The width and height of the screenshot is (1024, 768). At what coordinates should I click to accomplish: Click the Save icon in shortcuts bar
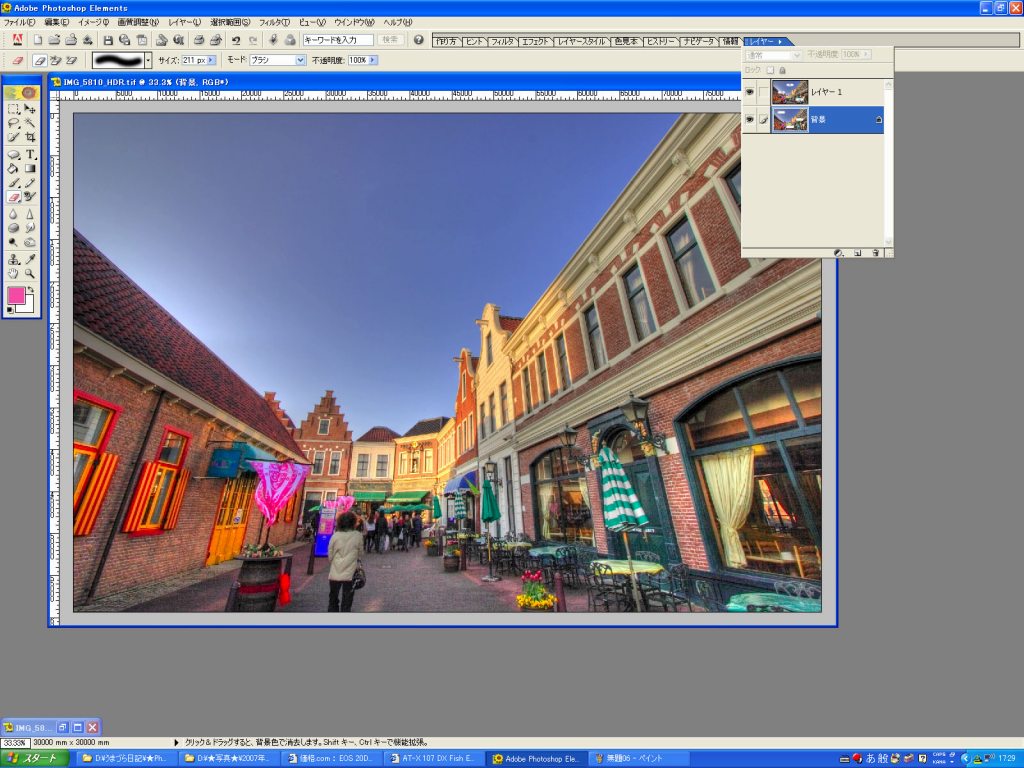pos(108,40)
